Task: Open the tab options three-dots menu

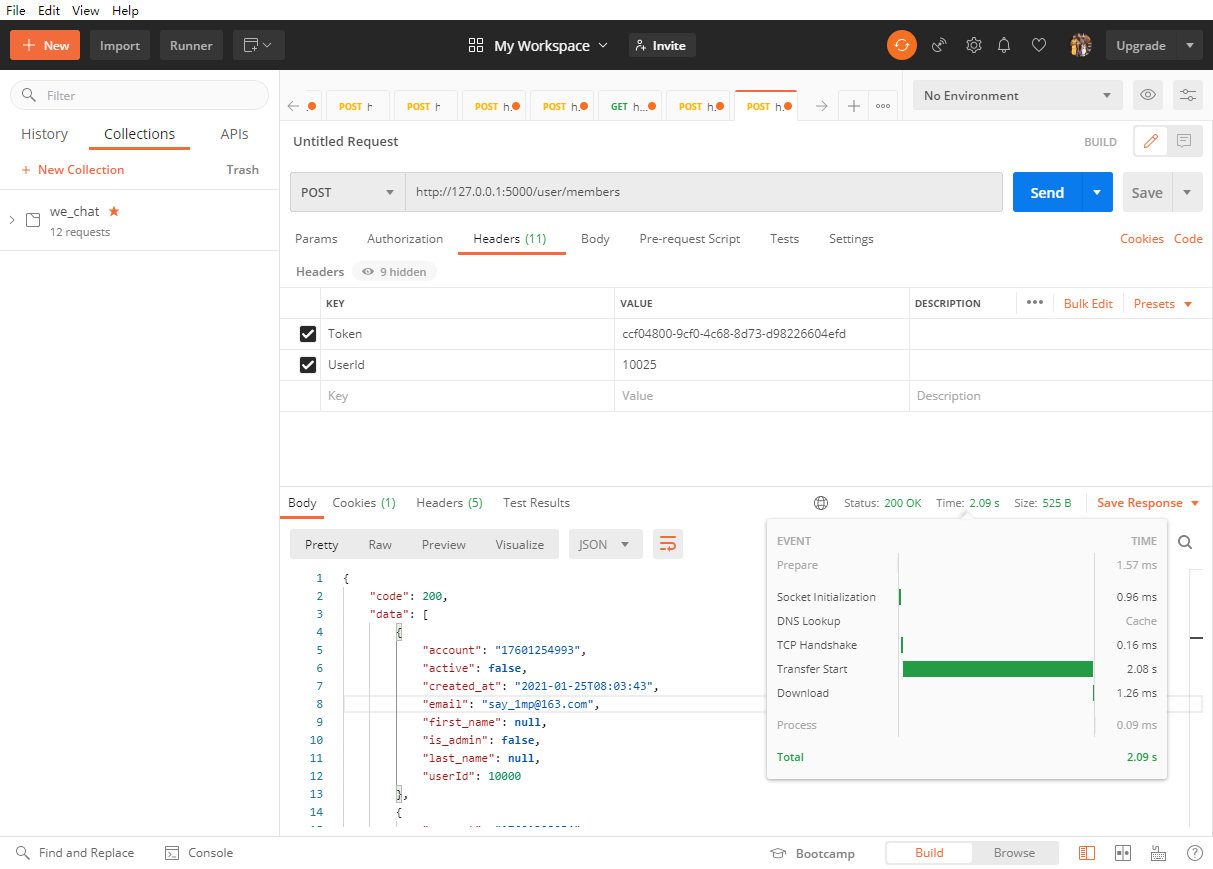Action: coord(883,106)
